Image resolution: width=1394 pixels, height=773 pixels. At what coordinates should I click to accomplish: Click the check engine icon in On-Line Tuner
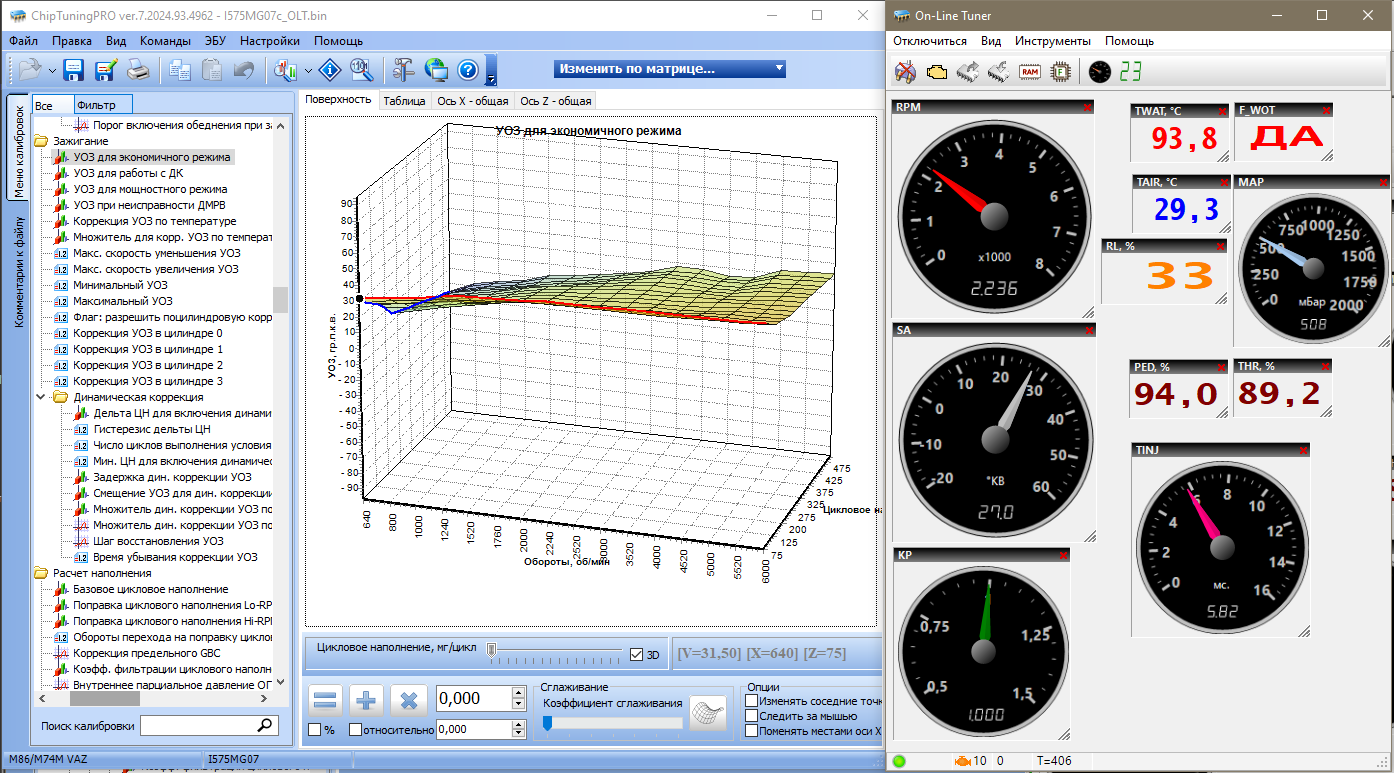(937, 72)
